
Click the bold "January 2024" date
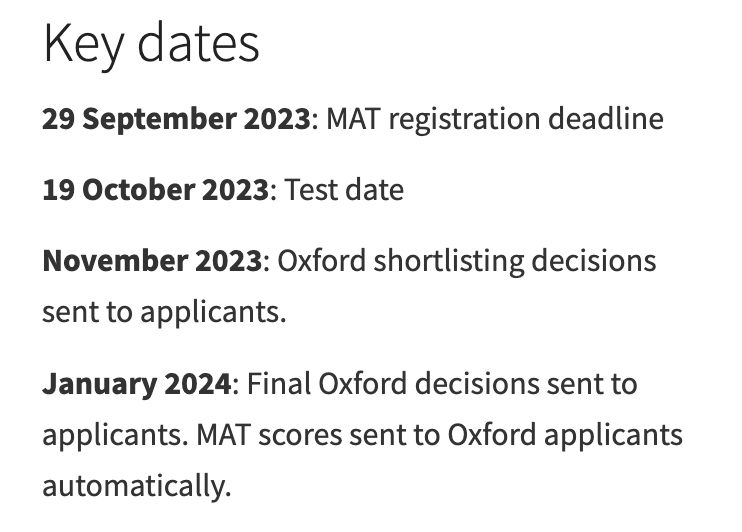click(136, 384)
